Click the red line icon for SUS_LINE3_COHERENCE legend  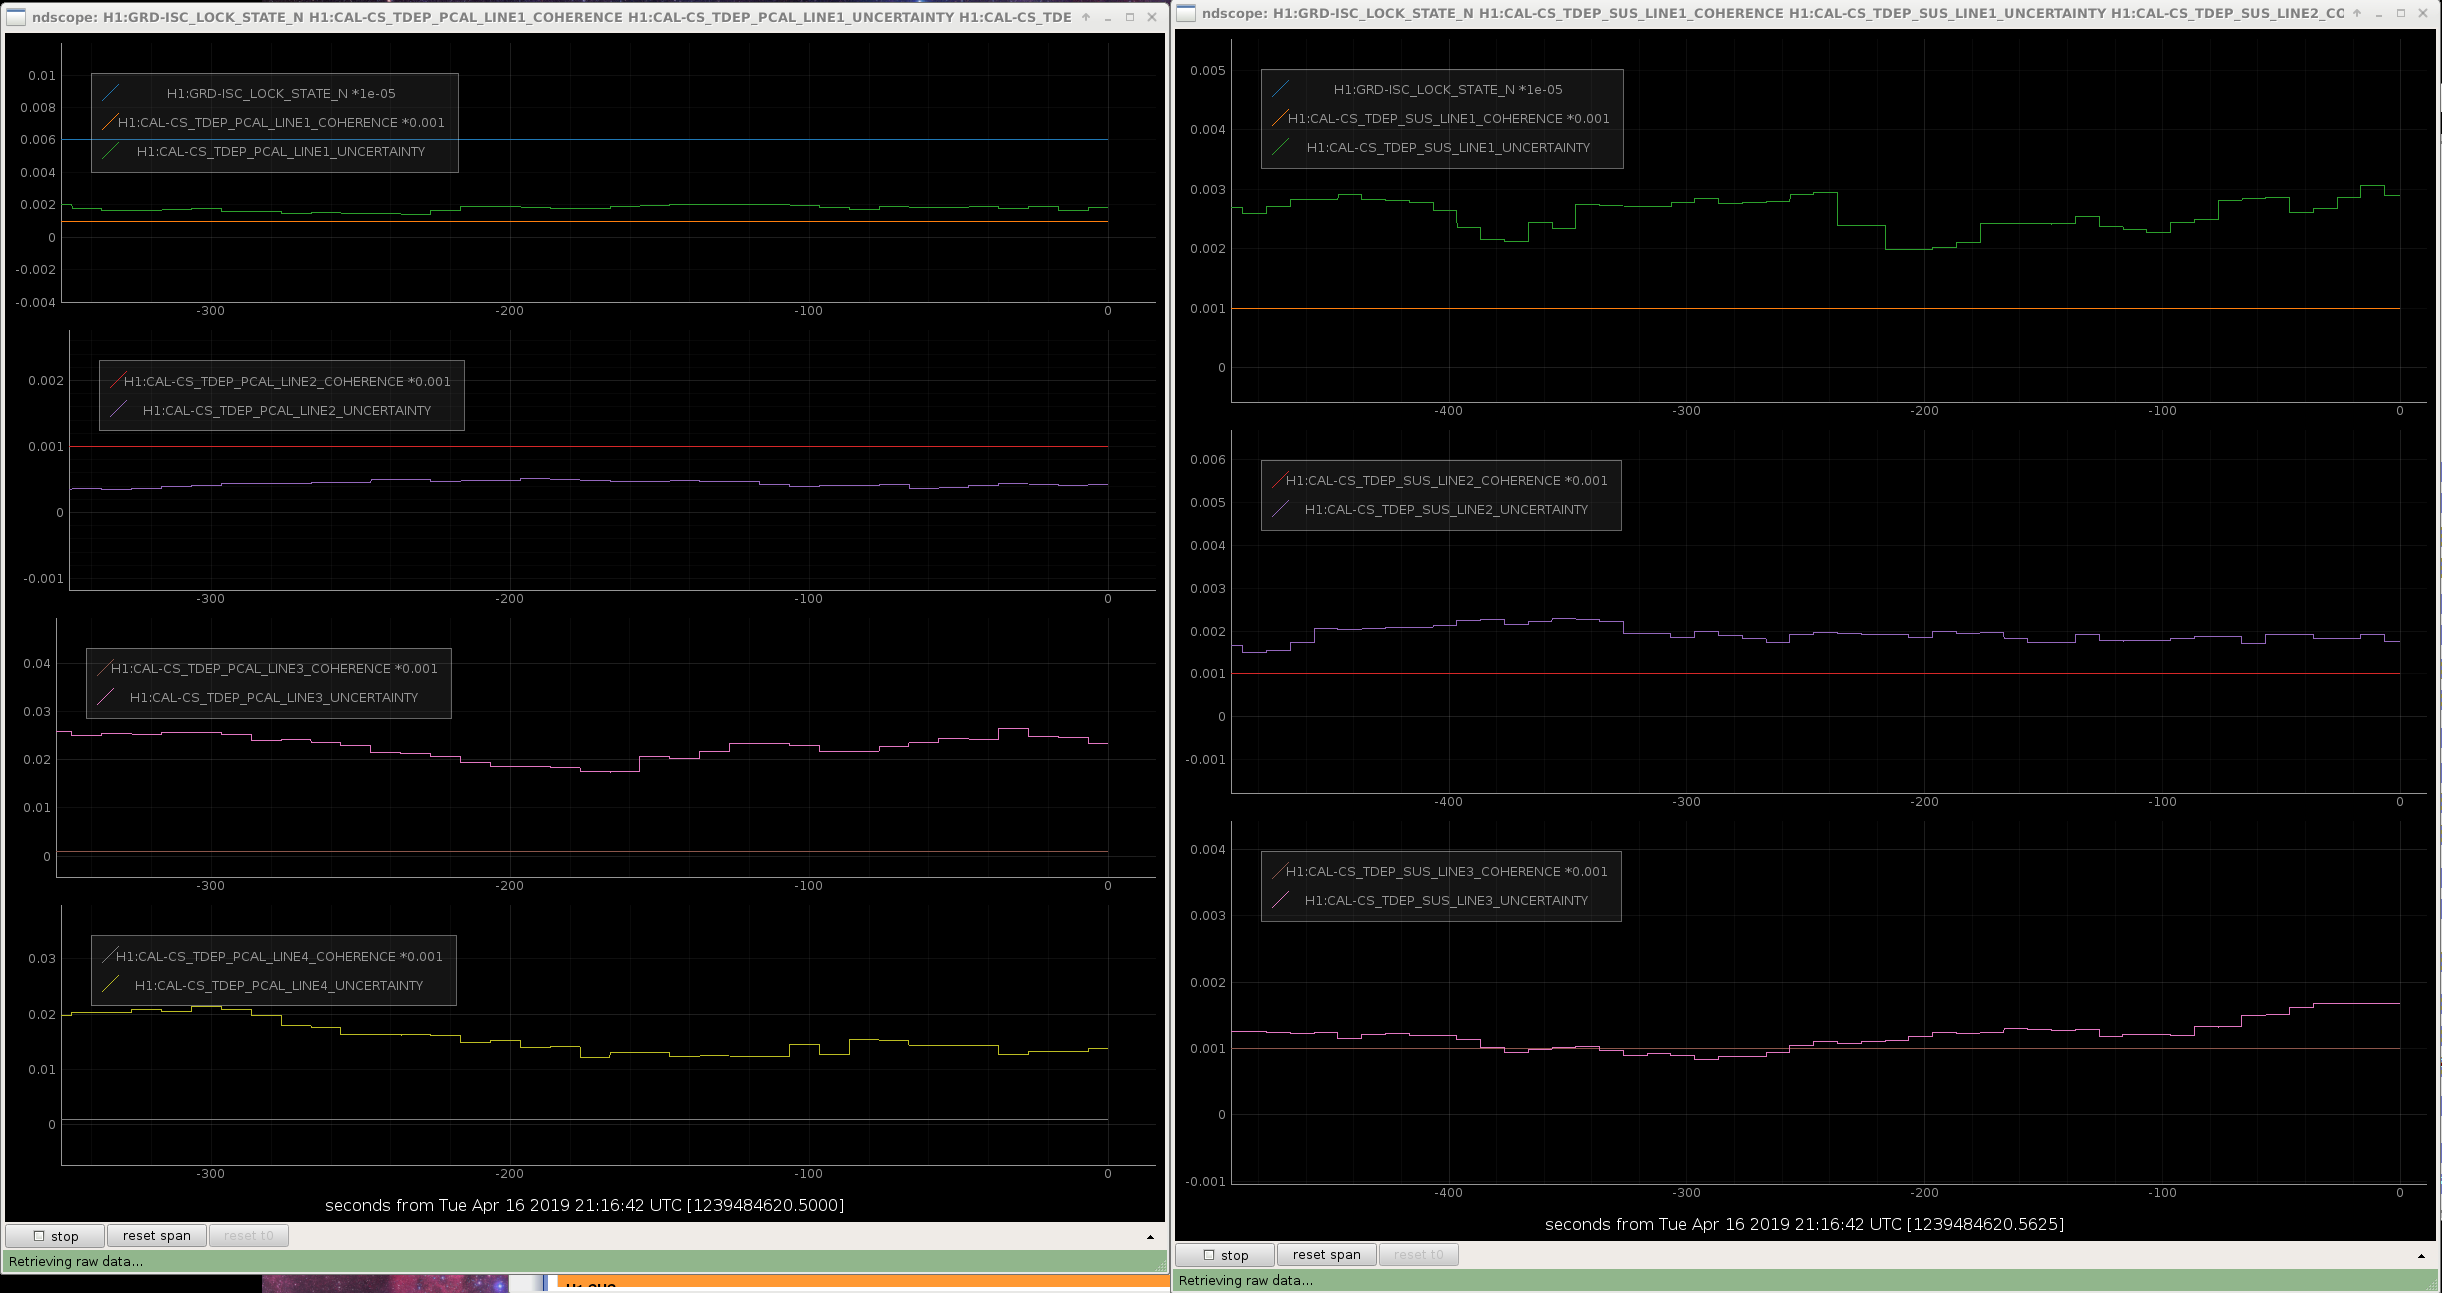(1280, 871)
